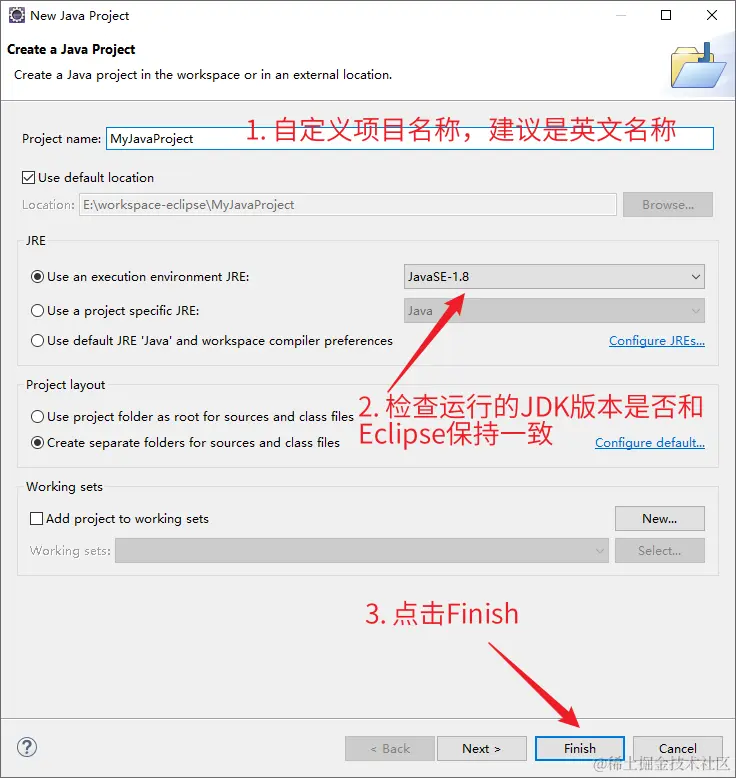
Task: Choose project folder as root for sources
Action: click(x=37, y=416)
